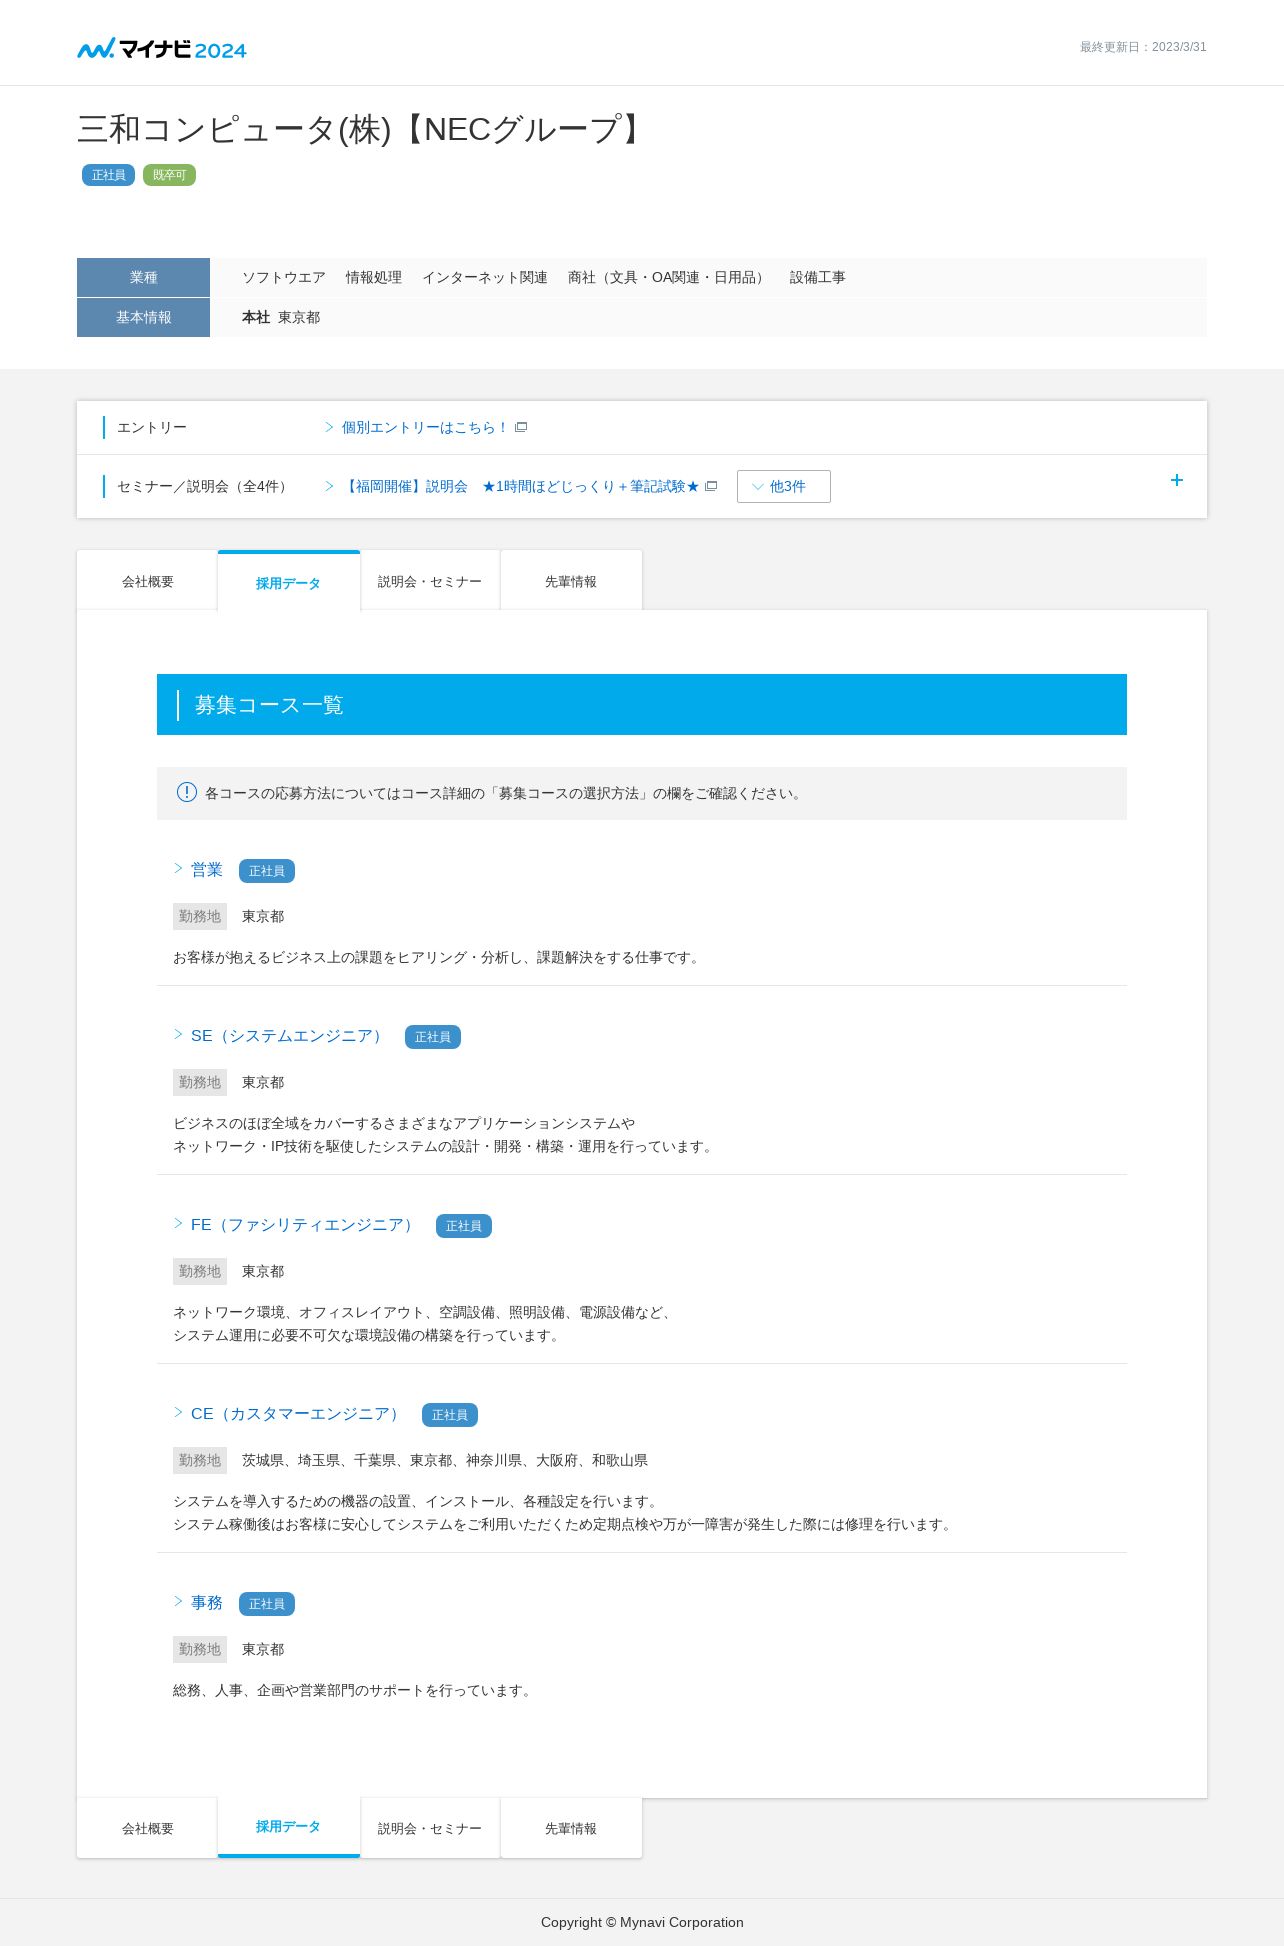Image resolution: width=1284 pixels, height=1946 pixels.
Task: Open the bottom 説明会・セミナー tab
Action: (430, 1828)
